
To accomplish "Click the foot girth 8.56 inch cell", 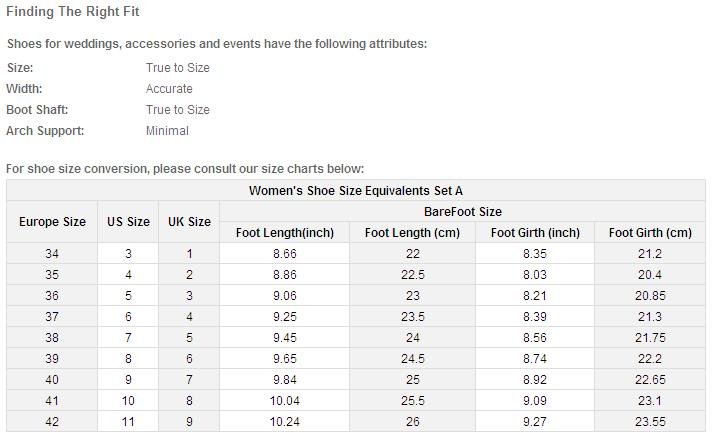I will pyautogui.click(x=535, y=338).
